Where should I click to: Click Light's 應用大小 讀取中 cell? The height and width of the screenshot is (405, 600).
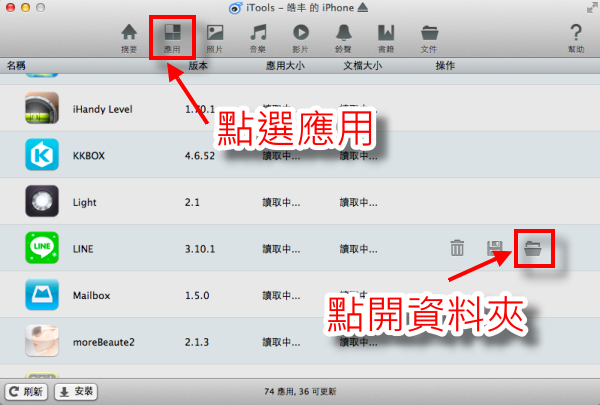(281, 202)
